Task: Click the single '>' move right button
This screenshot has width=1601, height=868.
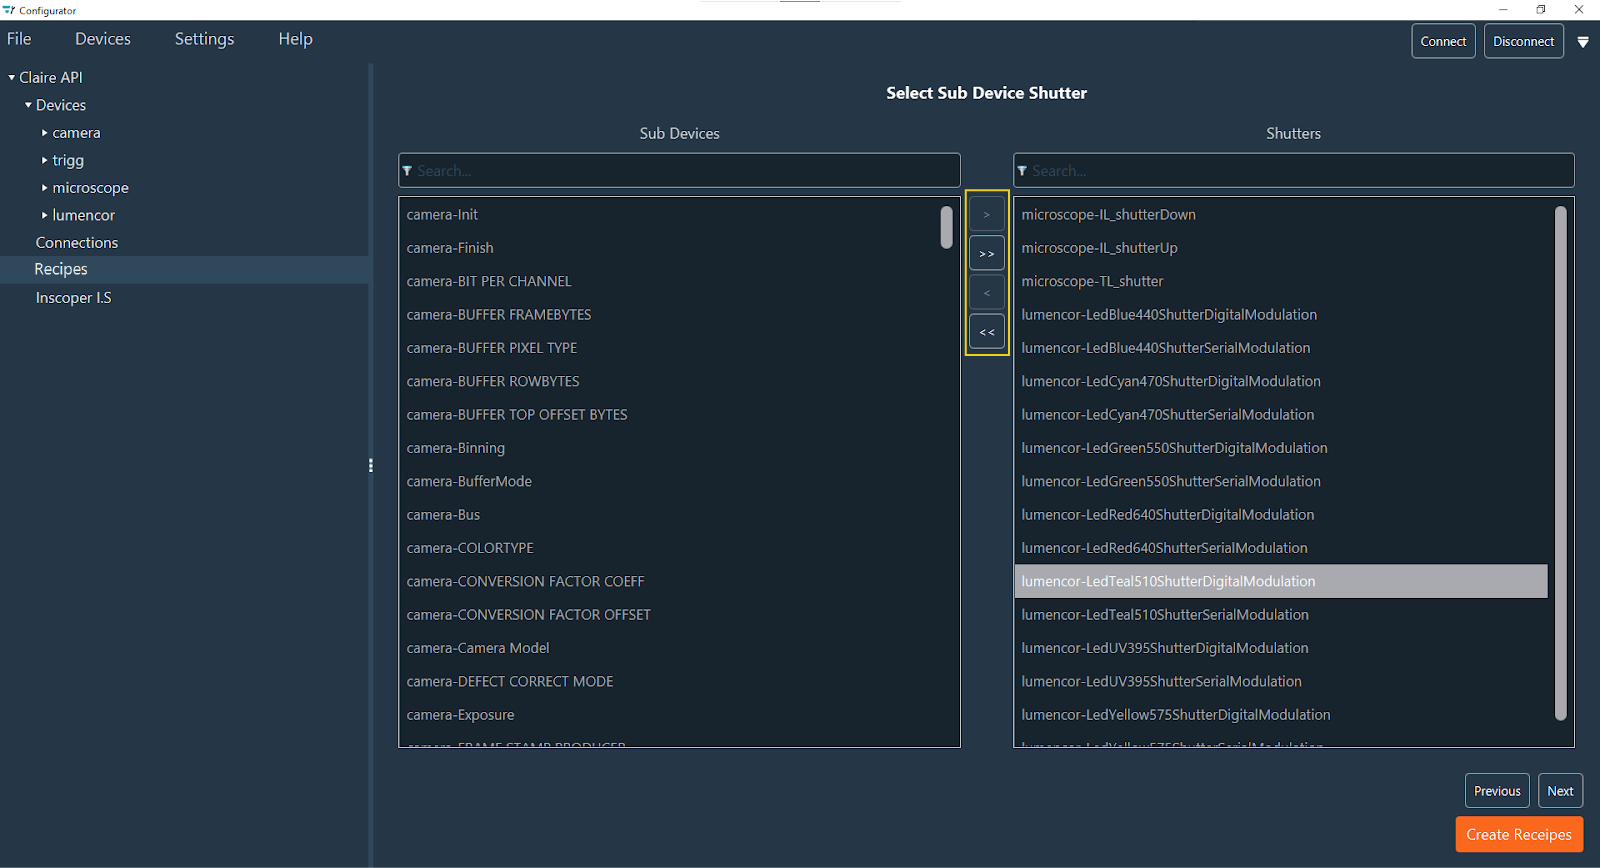Action: point(986,214)
